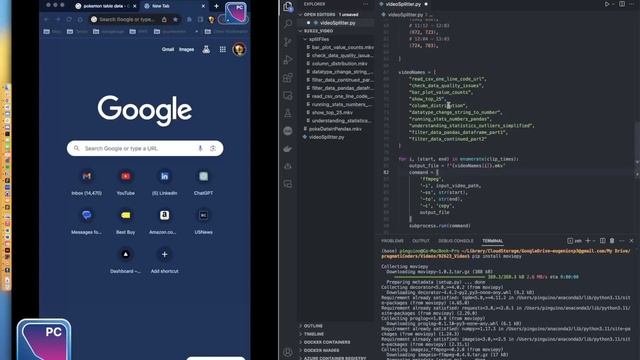Collapse the Open Editors section

(337, 14)
